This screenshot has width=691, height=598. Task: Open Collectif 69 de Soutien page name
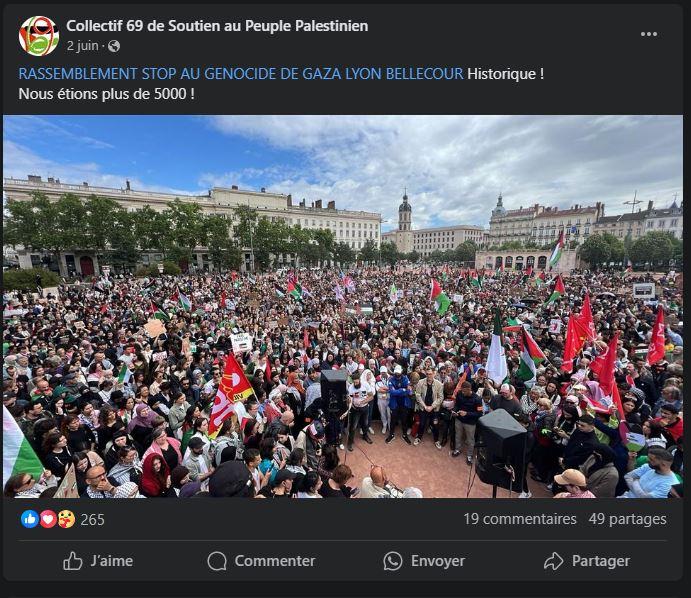pyautogui.click(x=217, y=26)
